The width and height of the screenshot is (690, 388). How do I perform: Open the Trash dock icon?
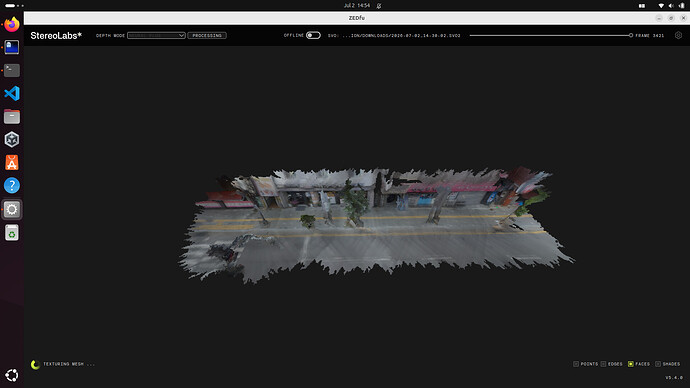(12, 233)
